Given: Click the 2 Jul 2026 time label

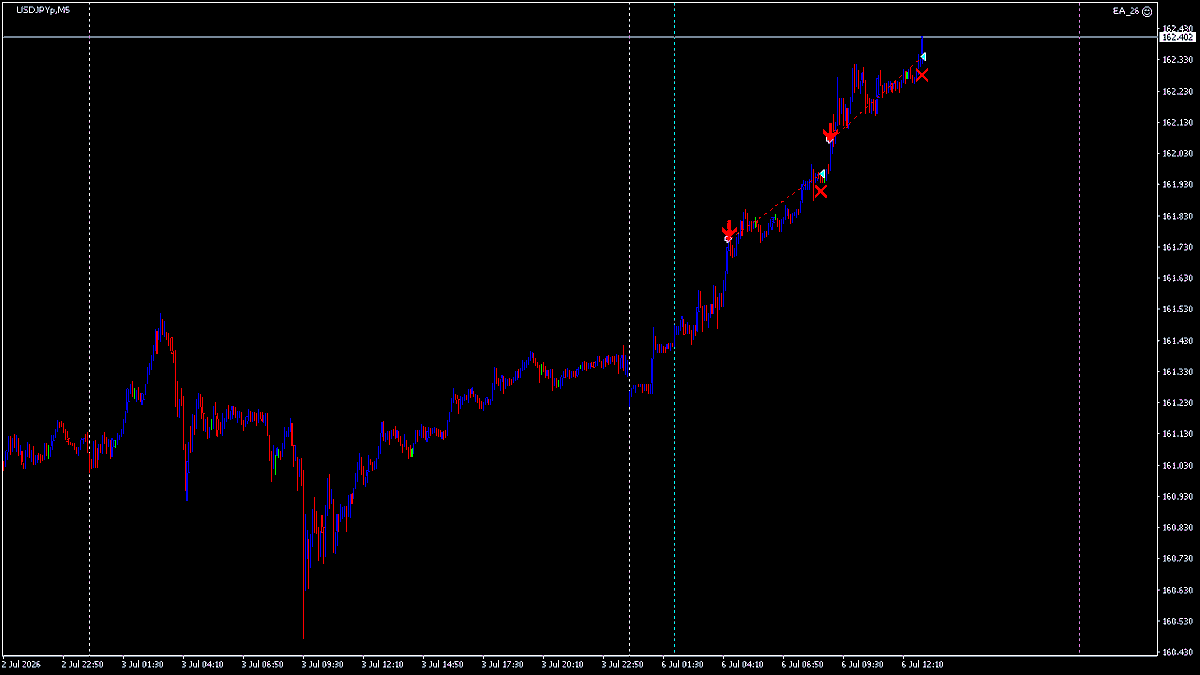Looking at the screenshot, I should (23, 664).
